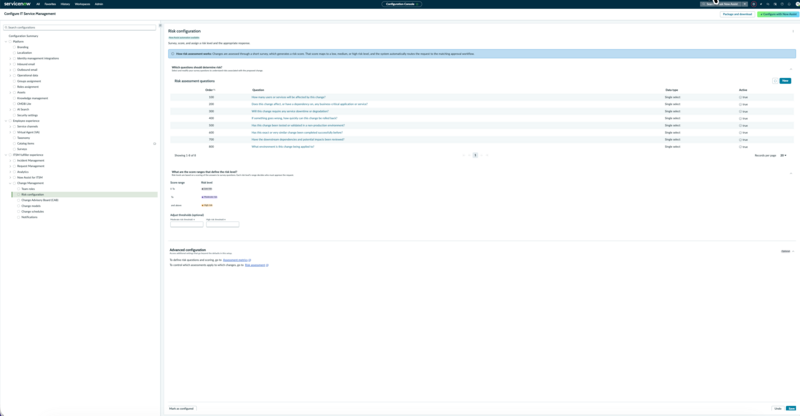This screenshot has height=416, width=800.
Task: Open the dropdown arrow beside the global search
Action: (745, 4)
